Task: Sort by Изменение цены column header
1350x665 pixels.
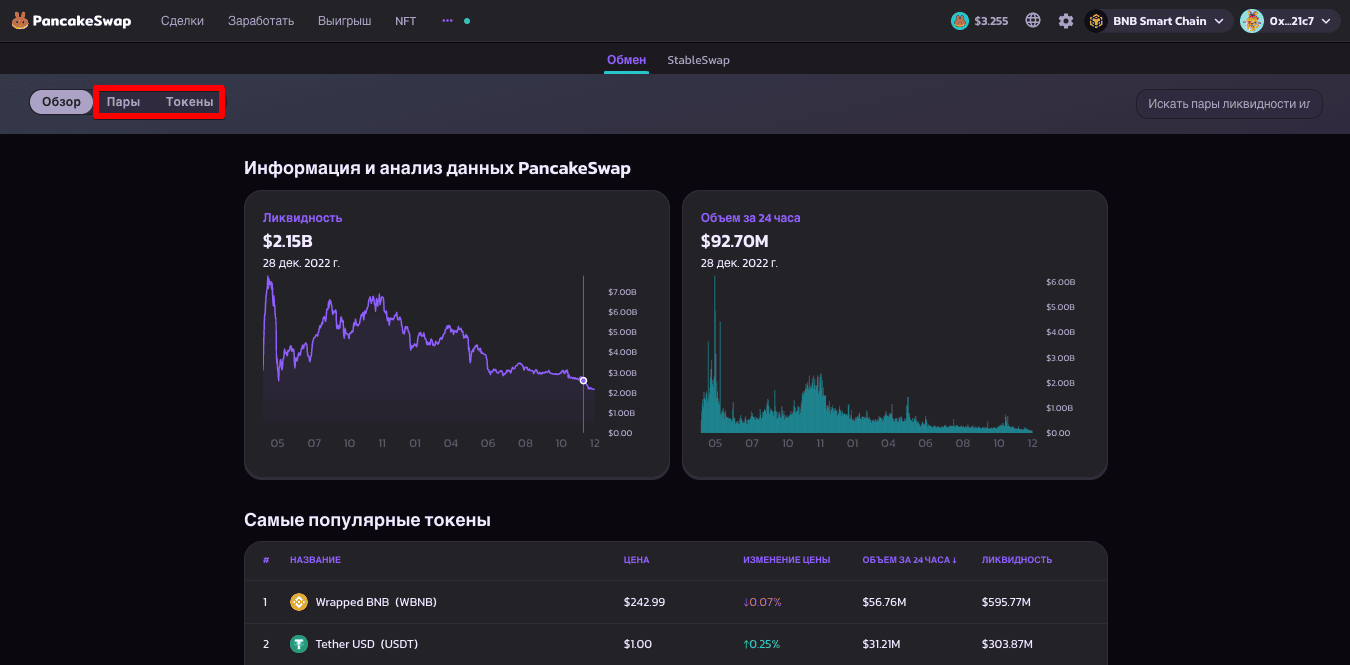Action: coord(786,560)
